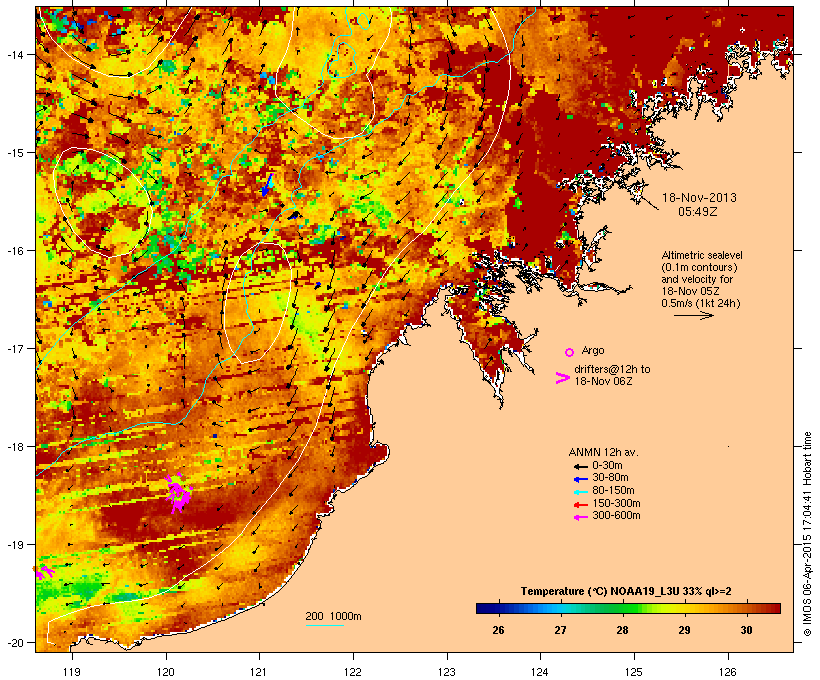Click the 'ANMN 12h av.' heading
The image size is (820, 680).
[603, 452]
